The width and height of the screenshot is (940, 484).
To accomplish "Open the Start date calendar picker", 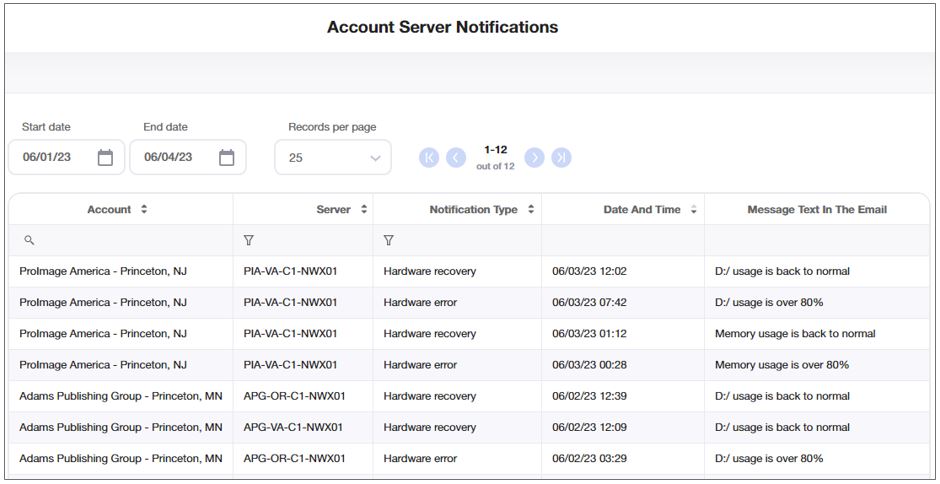I will [x=105, y=158].
